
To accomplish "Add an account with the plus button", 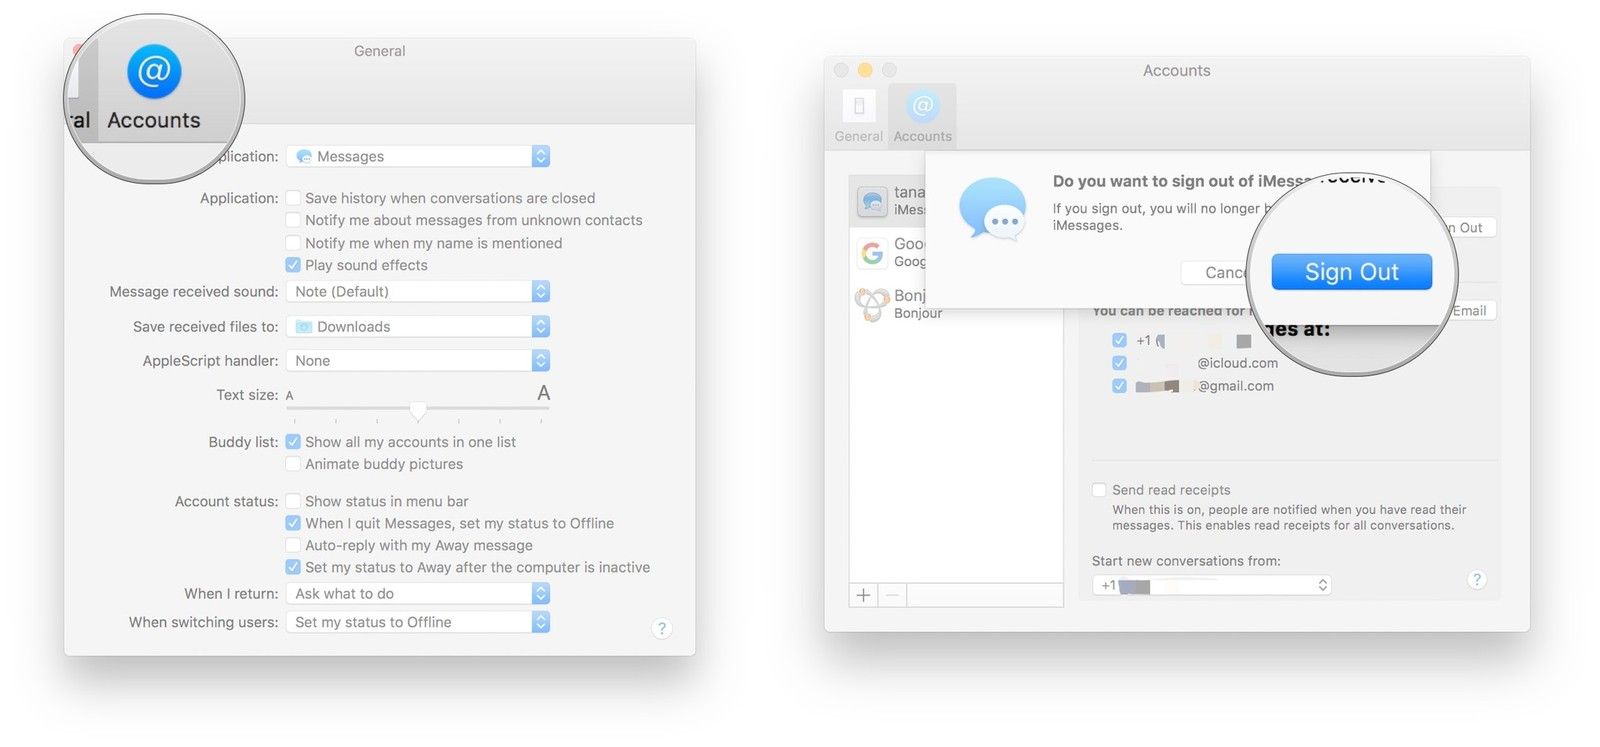I will tap(864, 595).
